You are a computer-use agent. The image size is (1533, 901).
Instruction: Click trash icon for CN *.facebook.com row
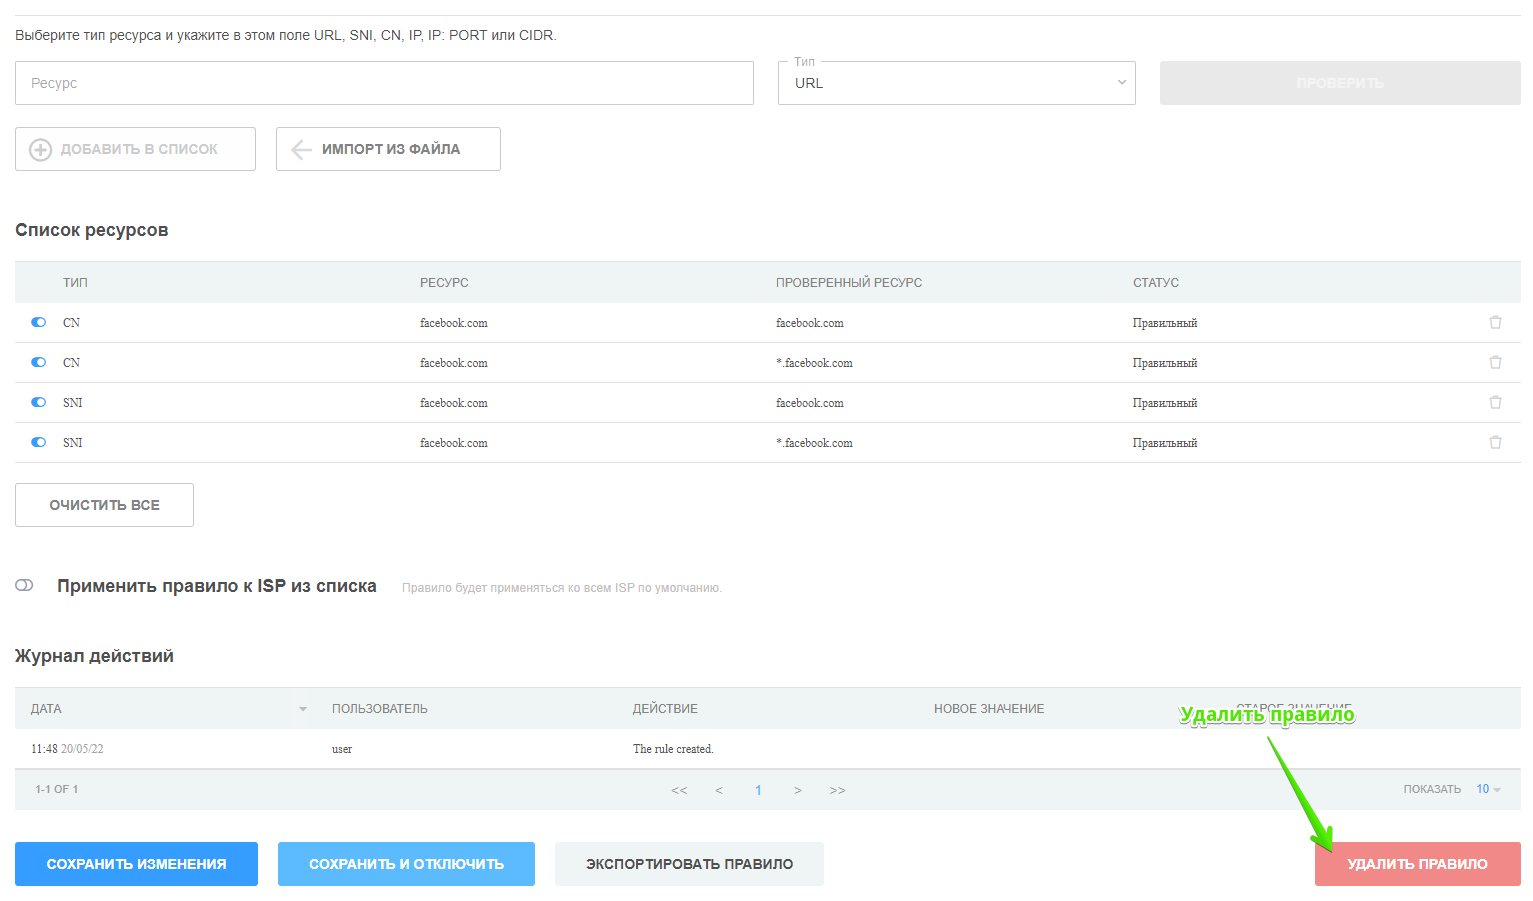[1495, 362]
